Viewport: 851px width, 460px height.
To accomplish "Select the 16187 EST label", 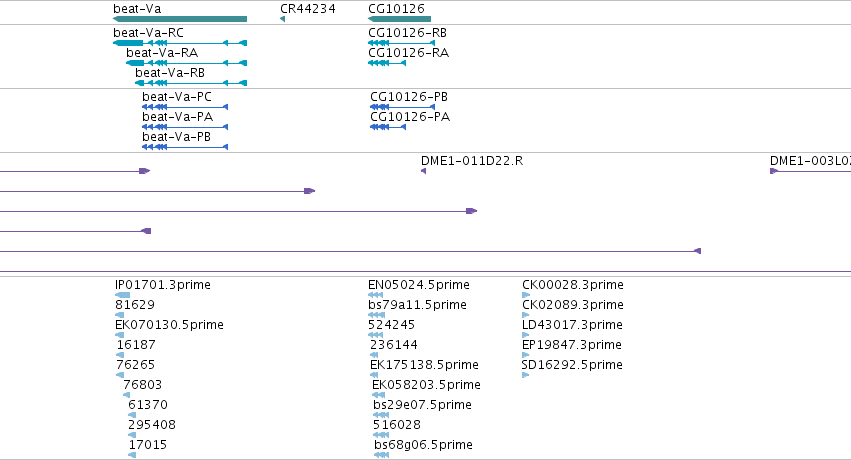I will [x=136, y=345].
